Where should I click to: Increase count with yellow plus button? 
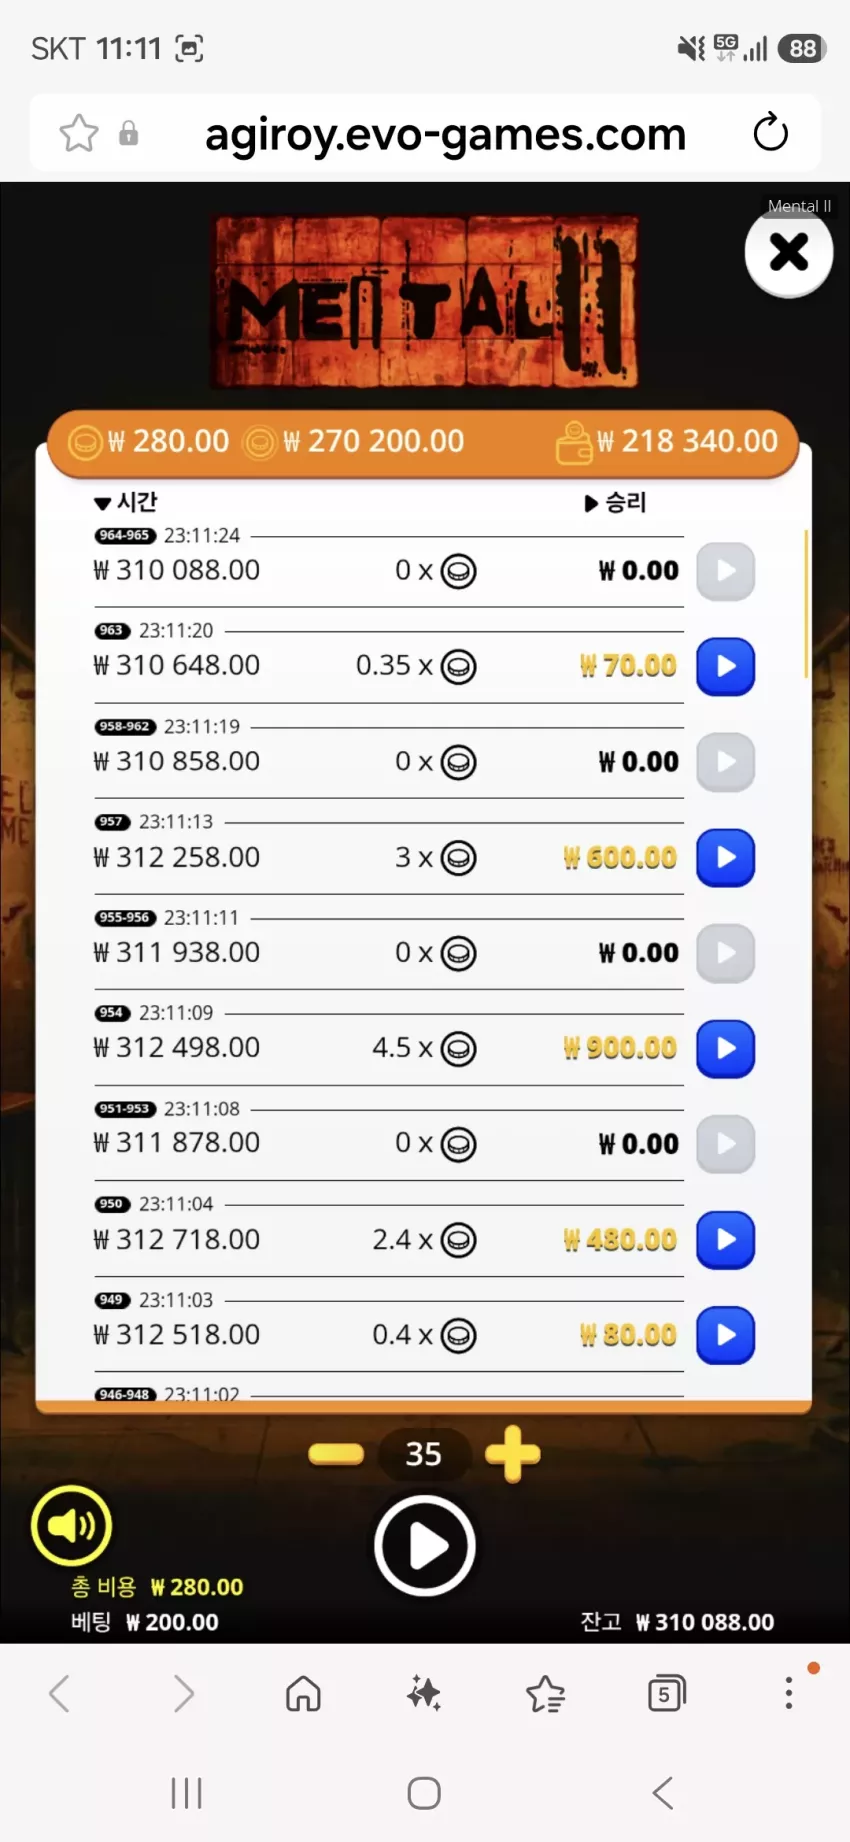[512, 1454]
